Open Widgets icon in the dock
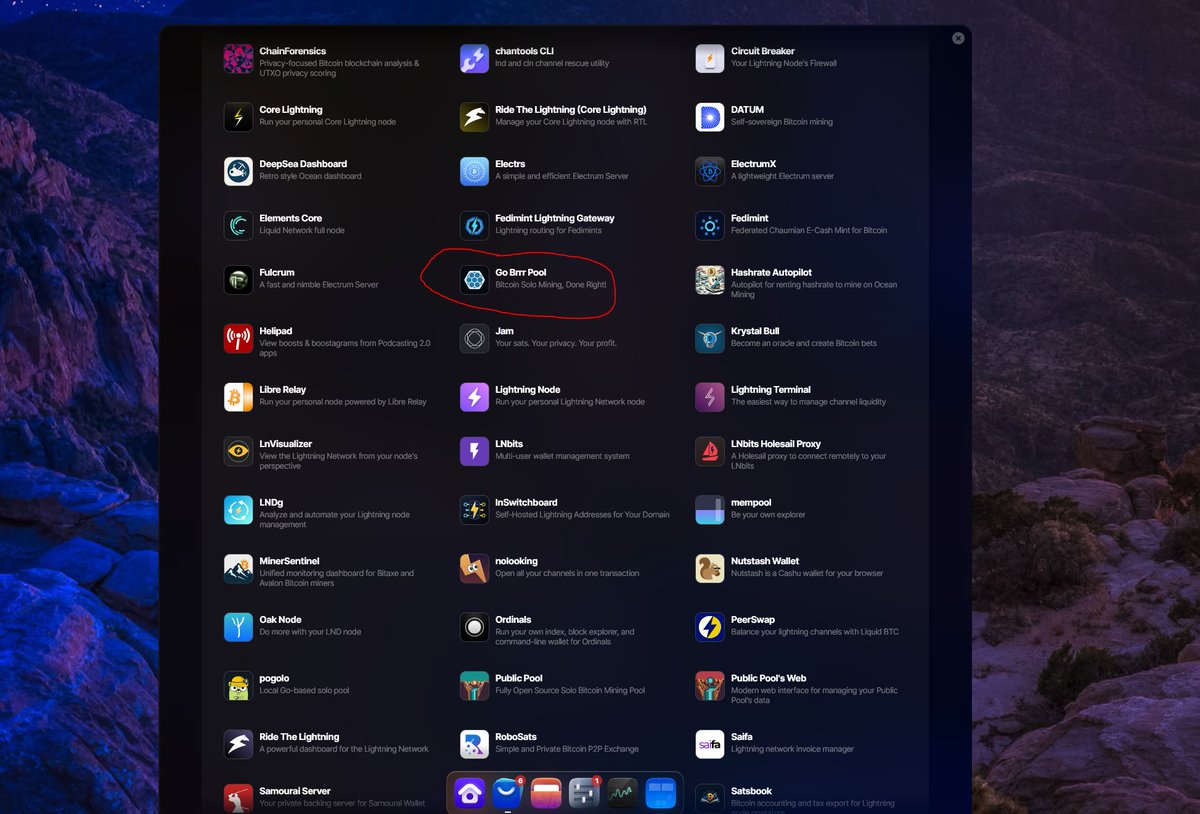1200x814 pixels. click(x=660, y=793)
